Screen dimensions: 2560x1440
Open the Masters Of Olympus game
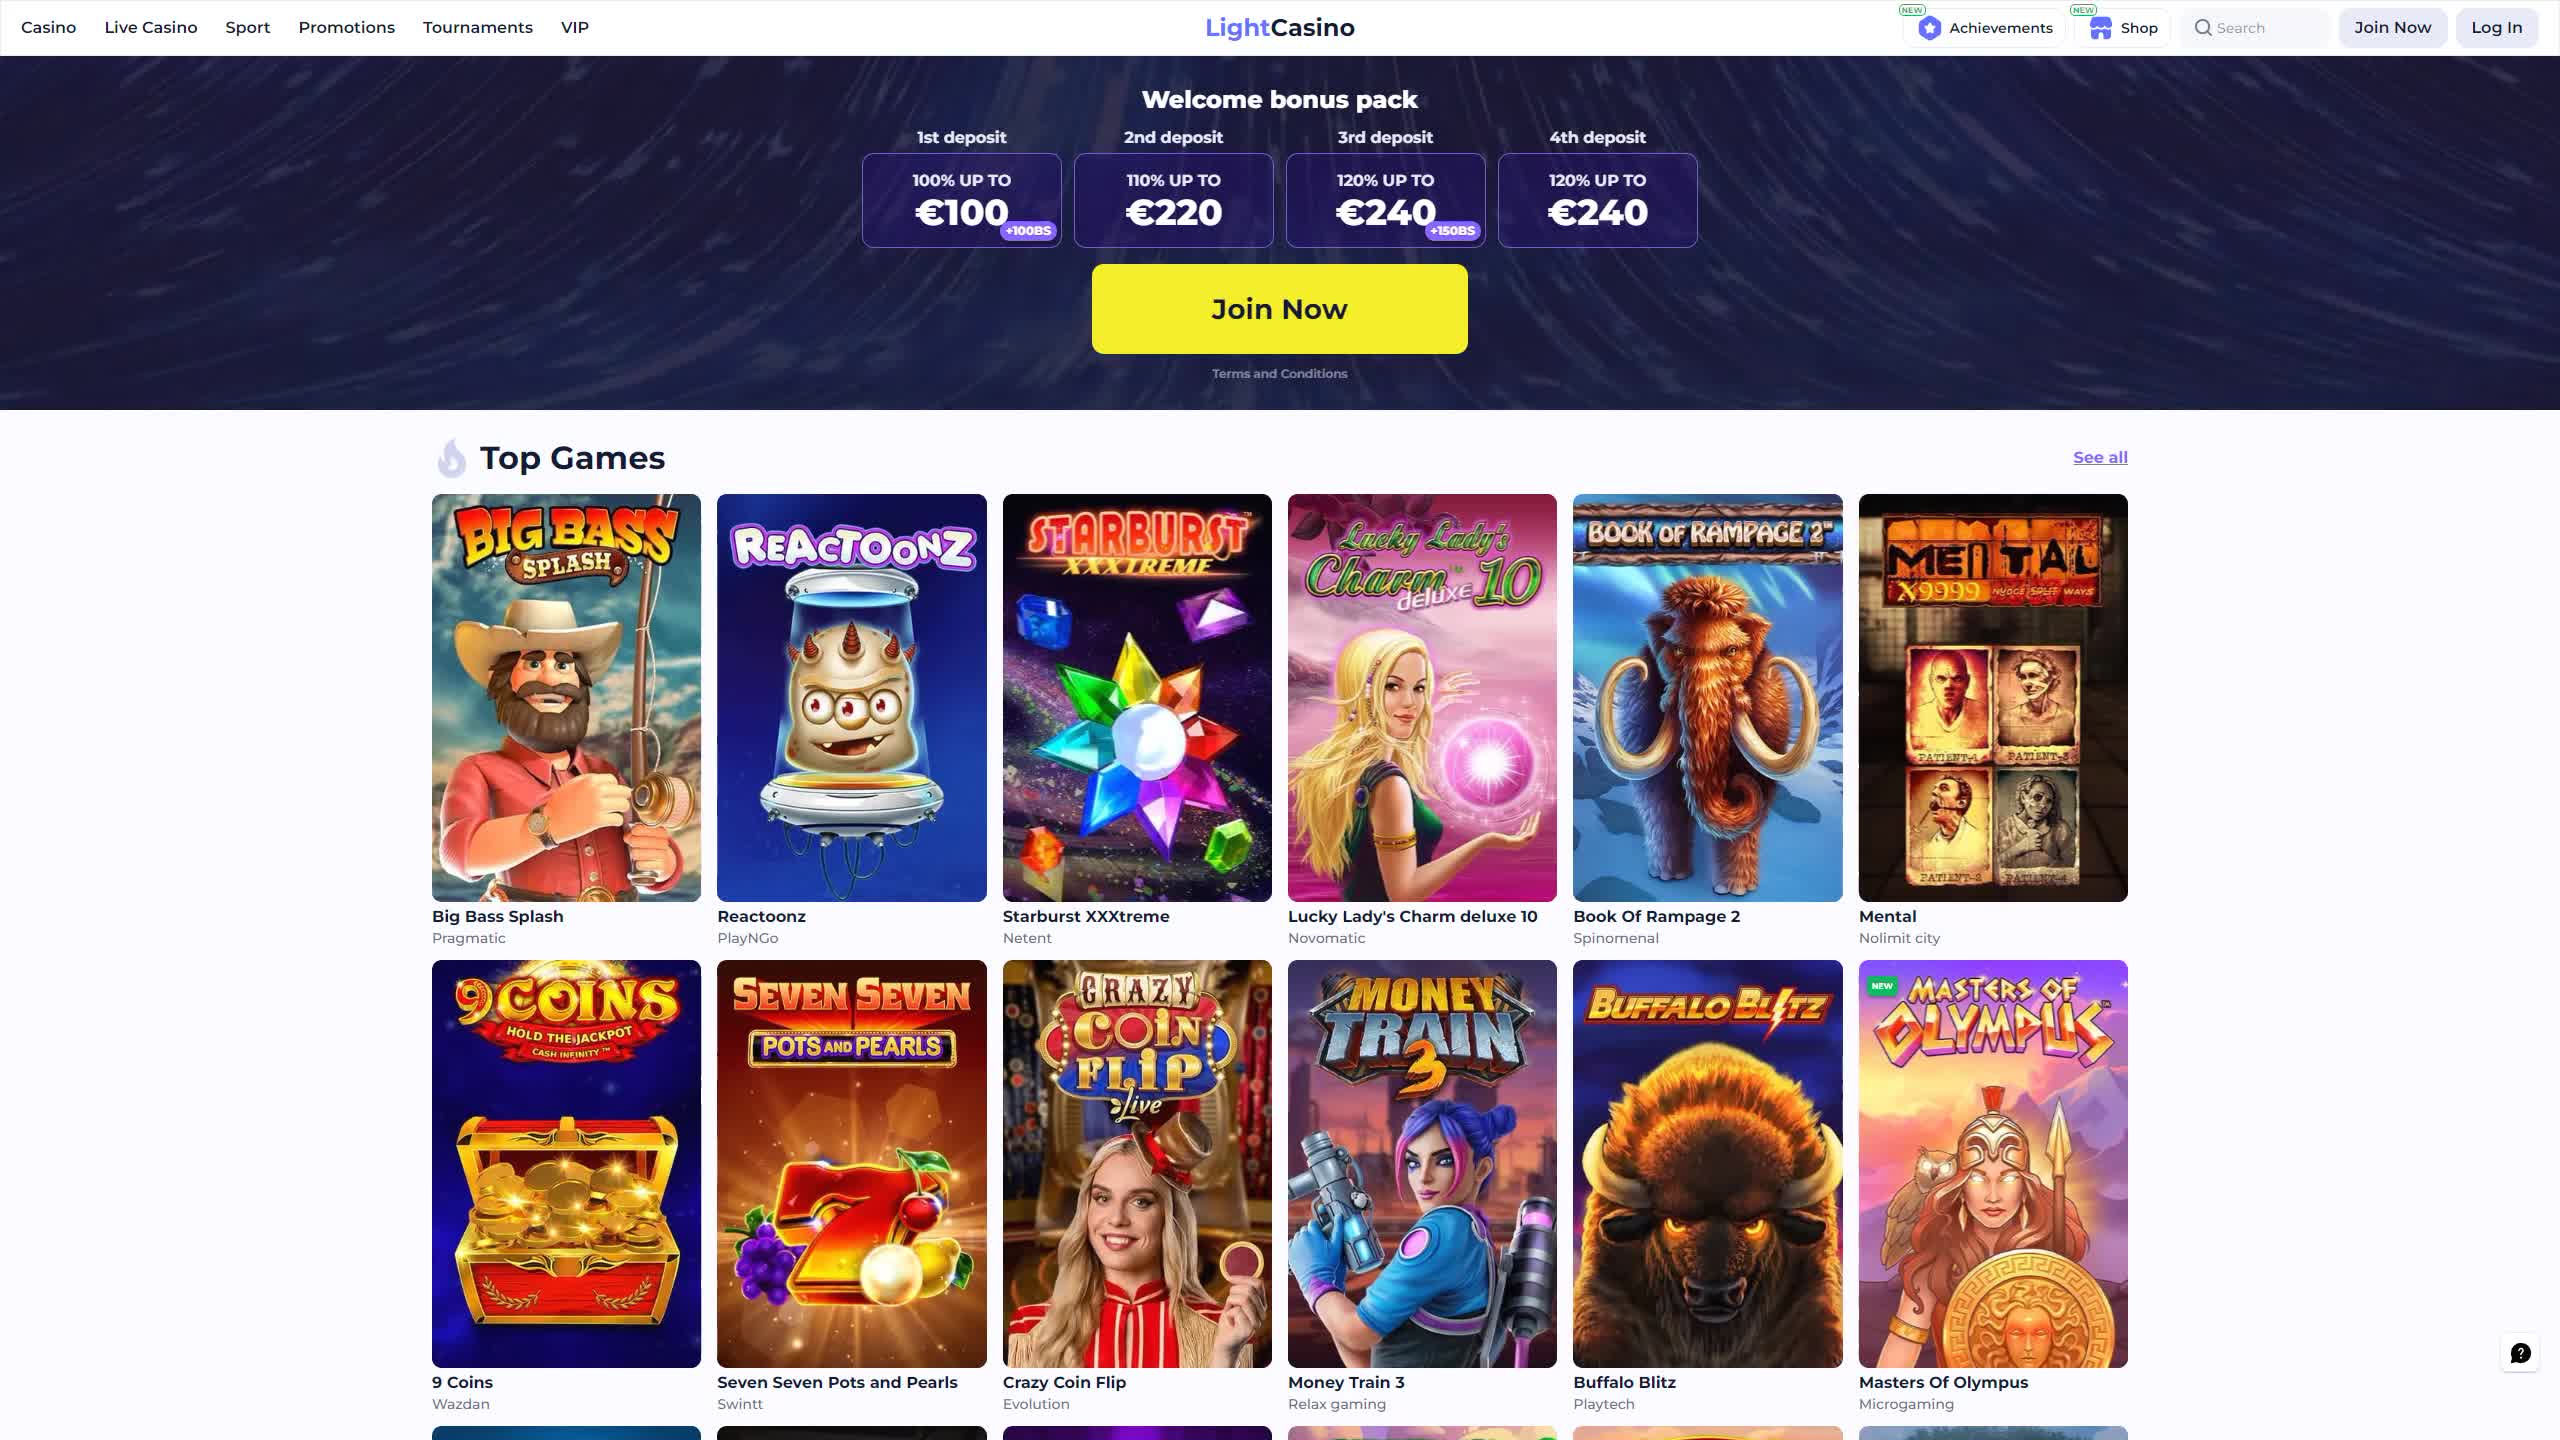[x=1992, y=1163]
